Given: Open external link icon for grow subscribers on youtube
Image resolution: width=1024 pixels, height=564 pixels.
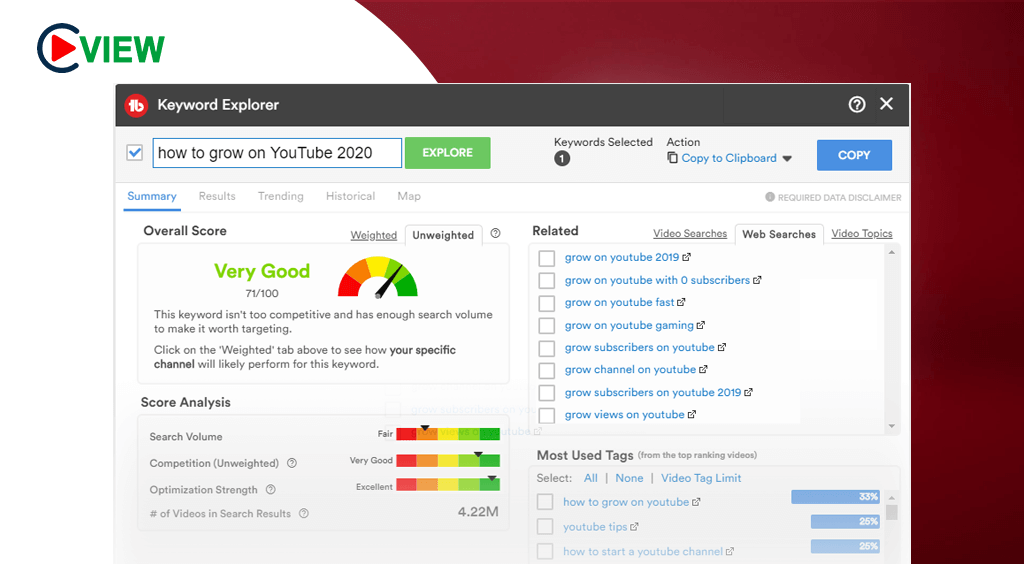Looking at the screenshot, I should tap(722, 347).
